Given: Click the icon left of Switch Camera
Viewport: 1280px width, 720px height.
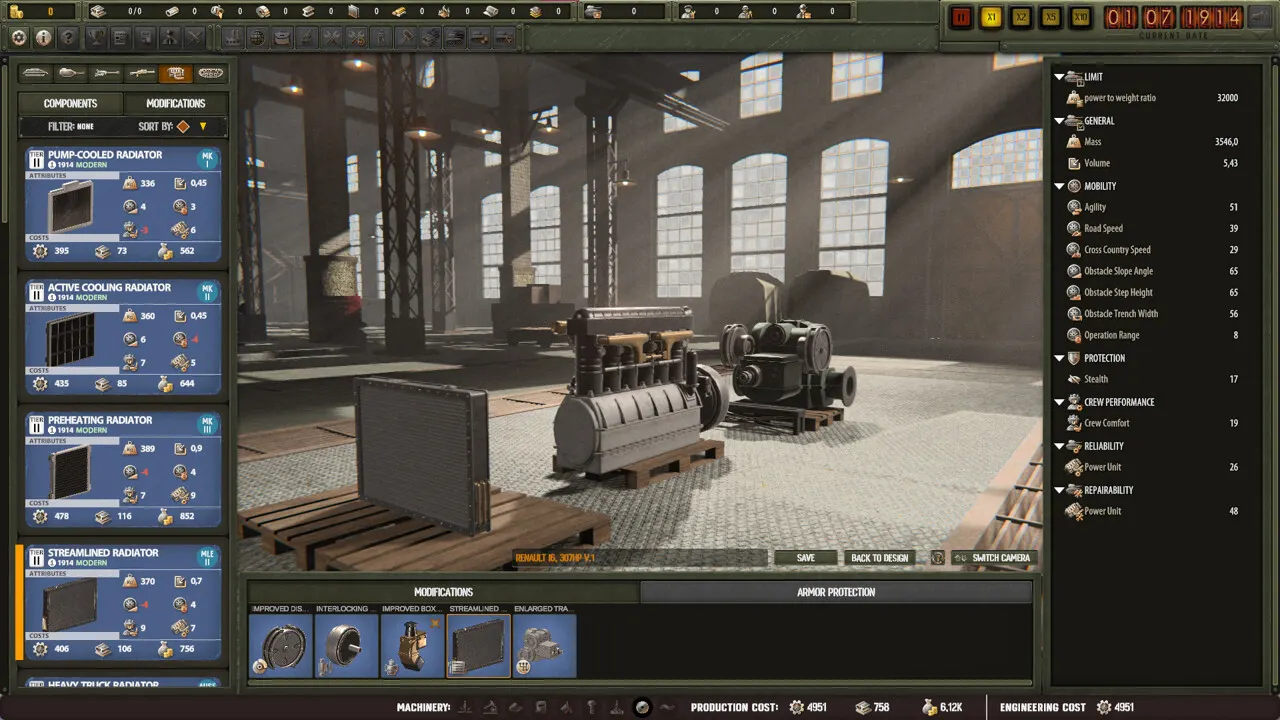Looking at the screenshot, I should point(937,558).
